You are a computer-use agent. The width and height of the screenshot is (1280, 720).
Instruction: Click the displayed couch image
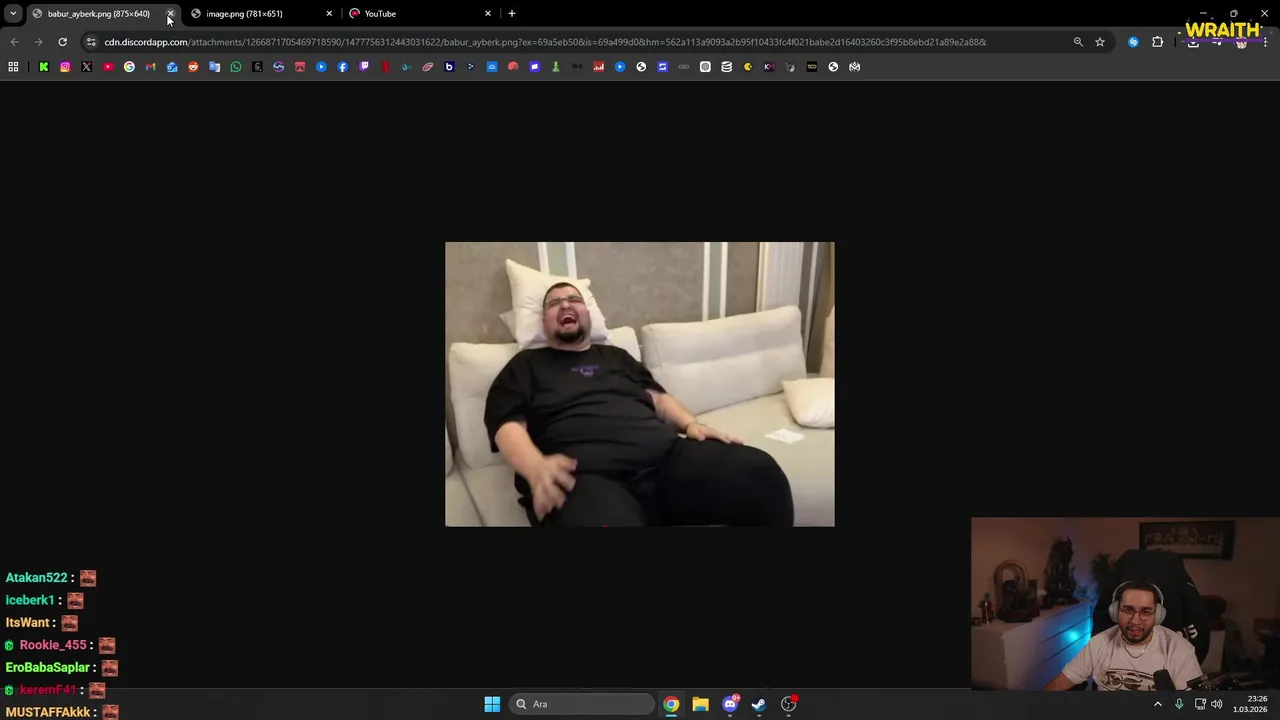(x=640, y=384)
